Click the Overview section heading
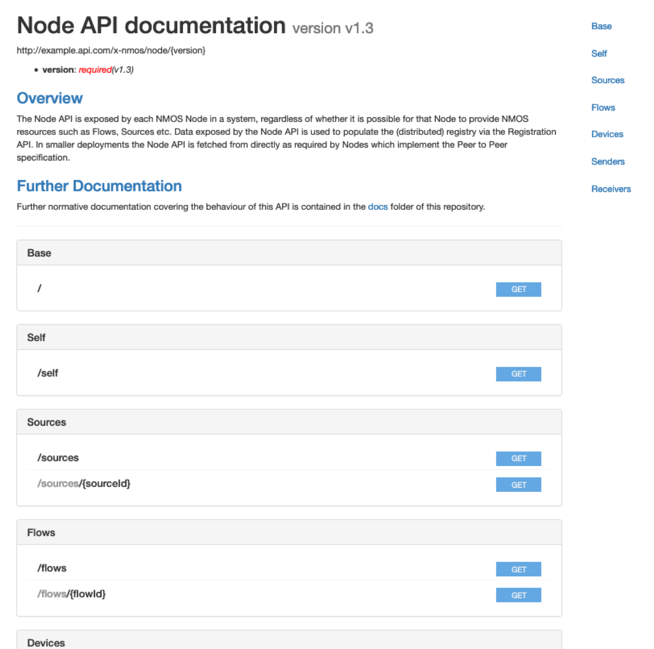The height and width of the screenshot is (649, 654). [50, 98]
